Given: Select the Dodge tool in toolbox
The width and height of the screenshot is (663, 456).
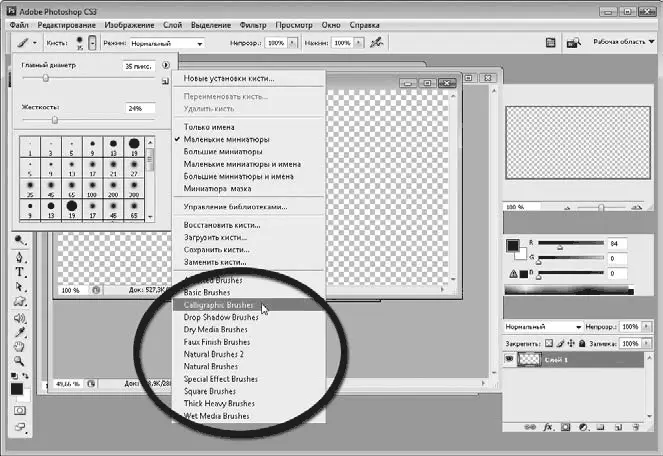Looking at the screenshot, I should point(19,240).
